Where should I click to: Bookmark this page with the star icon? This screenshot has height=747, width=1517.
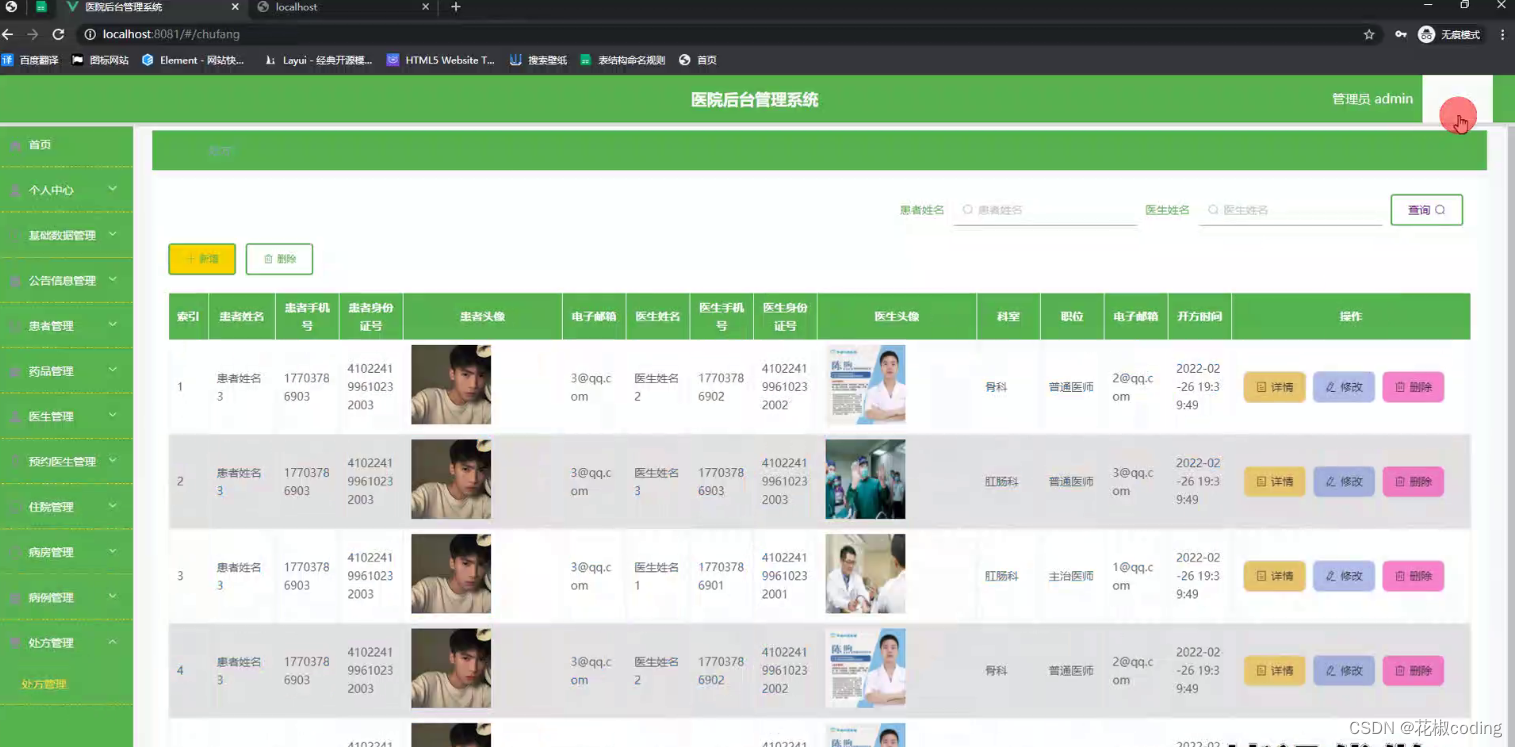point(1369,34)
